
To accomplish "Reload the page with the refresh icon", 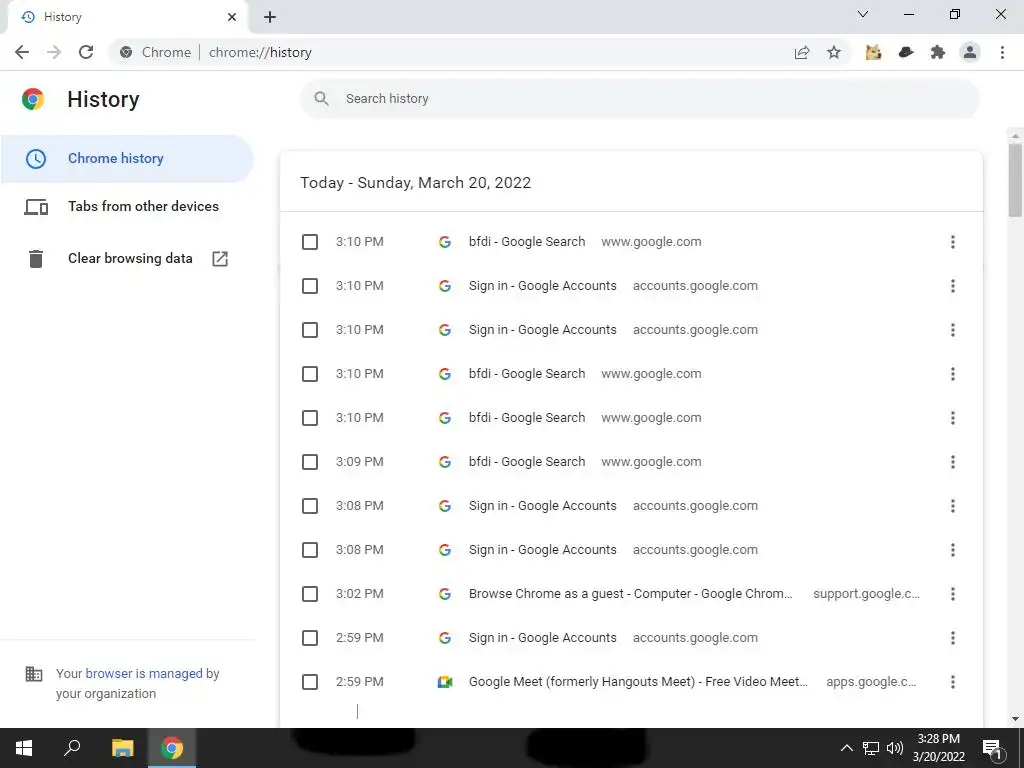I will coord(86,52).
